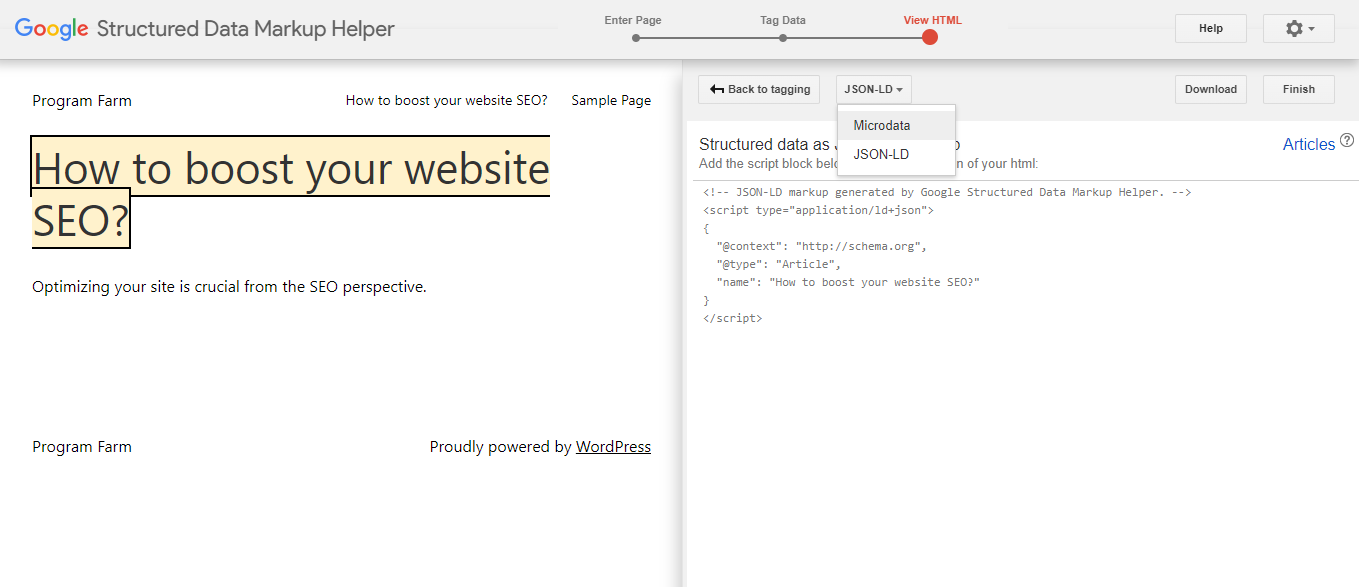The width and height of the screenshot is (1359, 587).
Task: Click the View HTML step label
Action: [933, 20]
